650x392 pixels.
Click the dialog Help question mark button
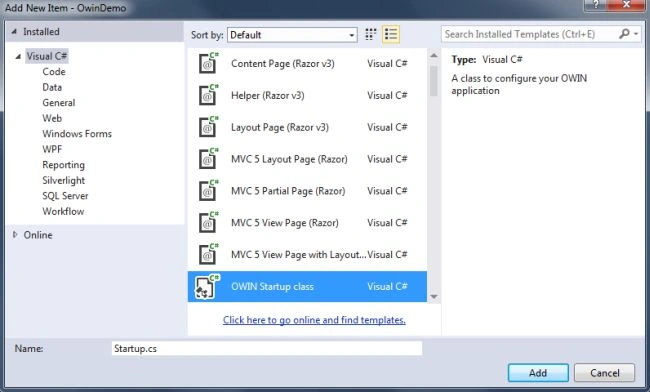[595, 5]
